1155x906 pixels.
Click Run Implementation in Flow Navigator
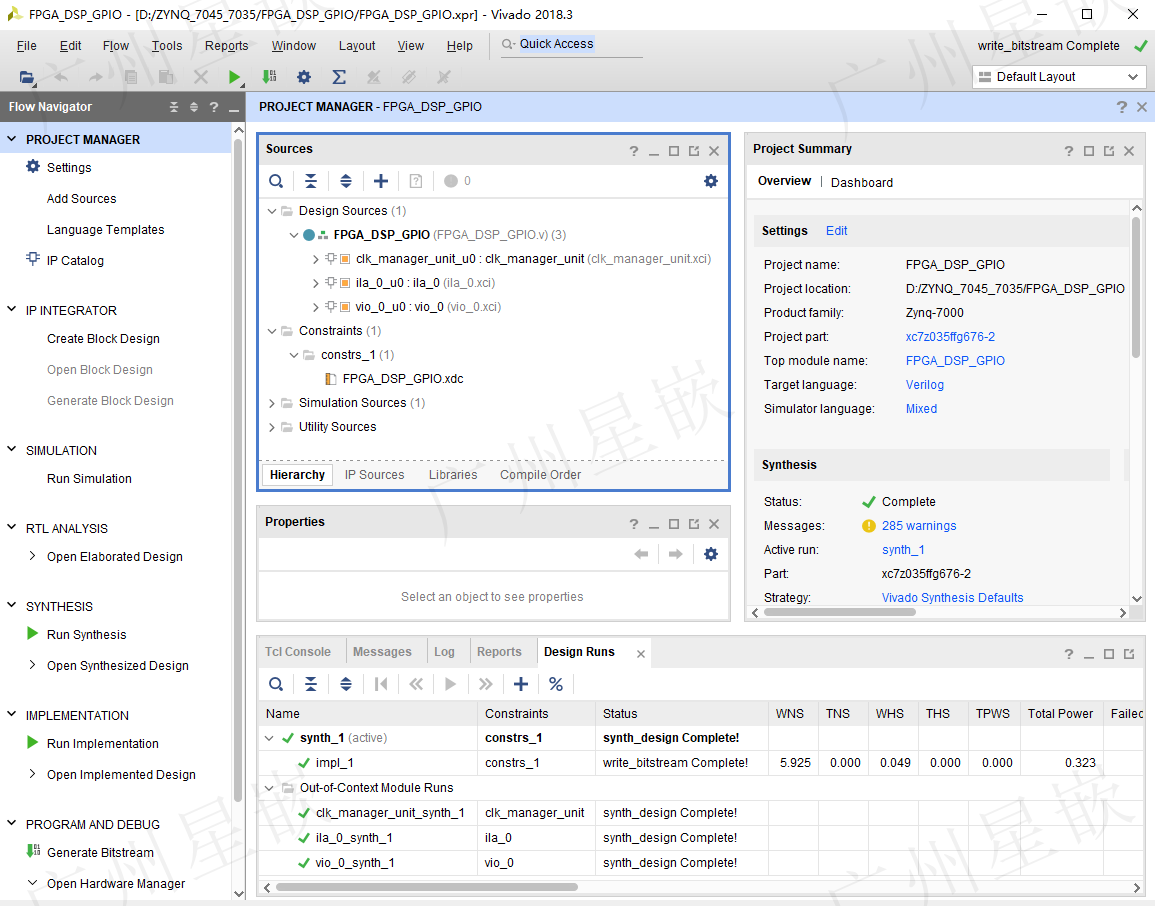[102, 744]
